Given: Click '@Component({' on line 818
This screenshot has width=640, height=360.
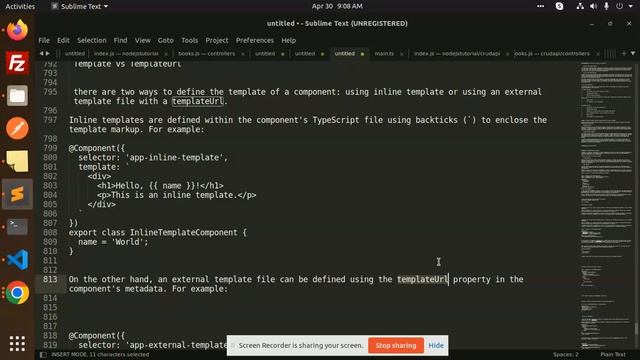Looking at the screenshot, I should [97, 336].
